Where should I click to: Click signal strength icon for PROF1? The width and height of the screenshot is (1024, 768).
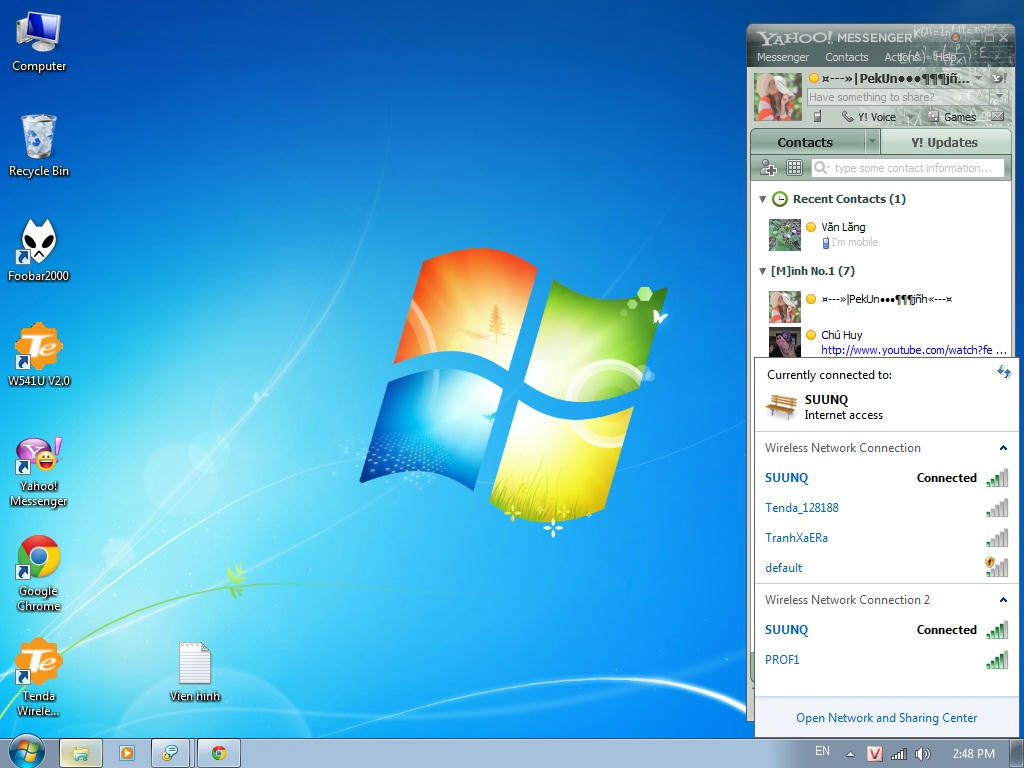[997, 660]
